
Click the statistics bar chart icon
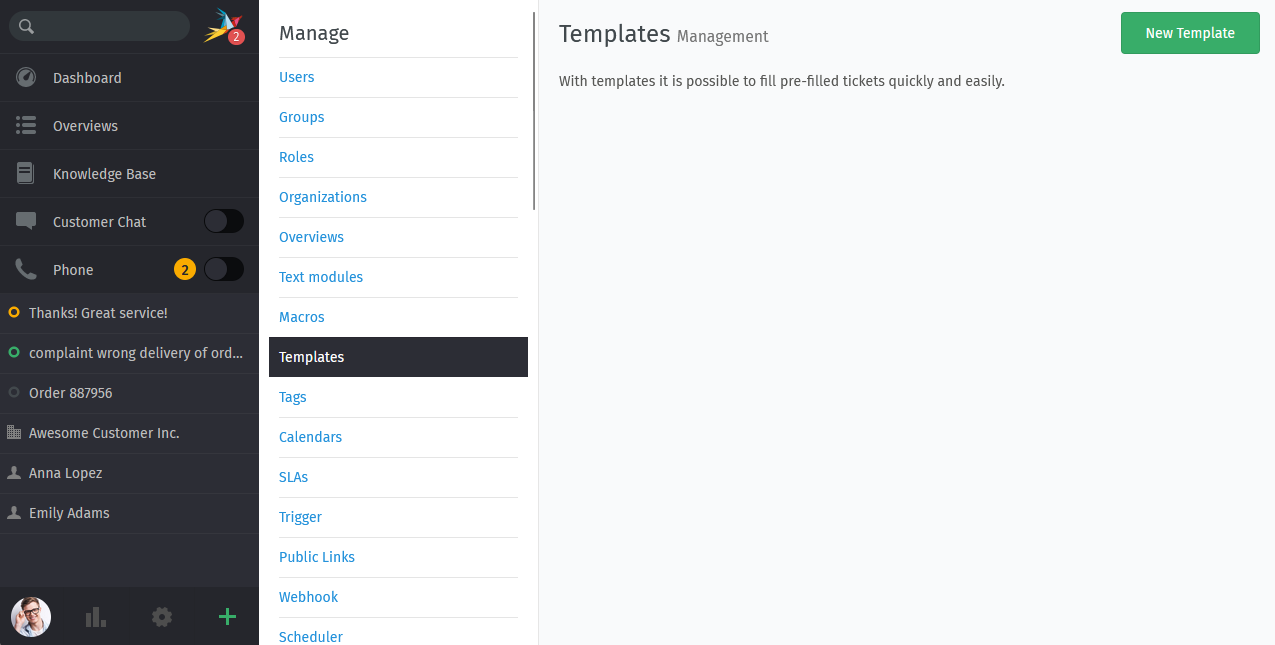(x=96, y=617)
